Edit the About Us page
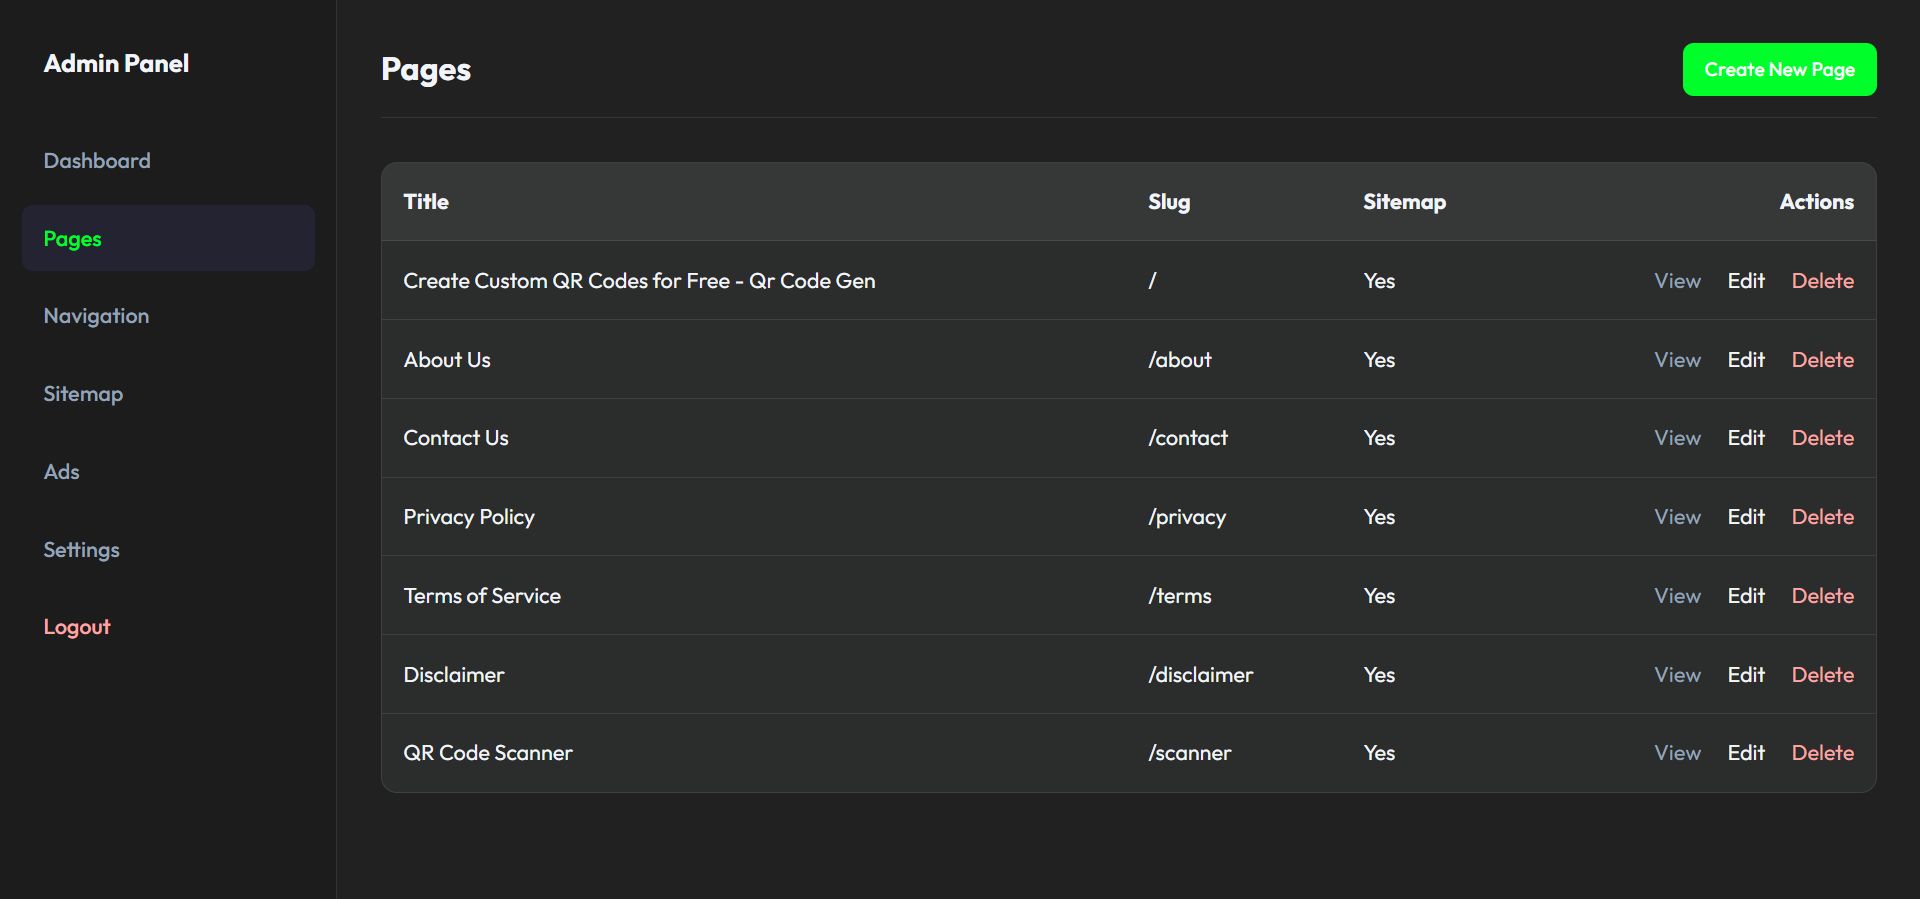 [x=1746, y=360]
